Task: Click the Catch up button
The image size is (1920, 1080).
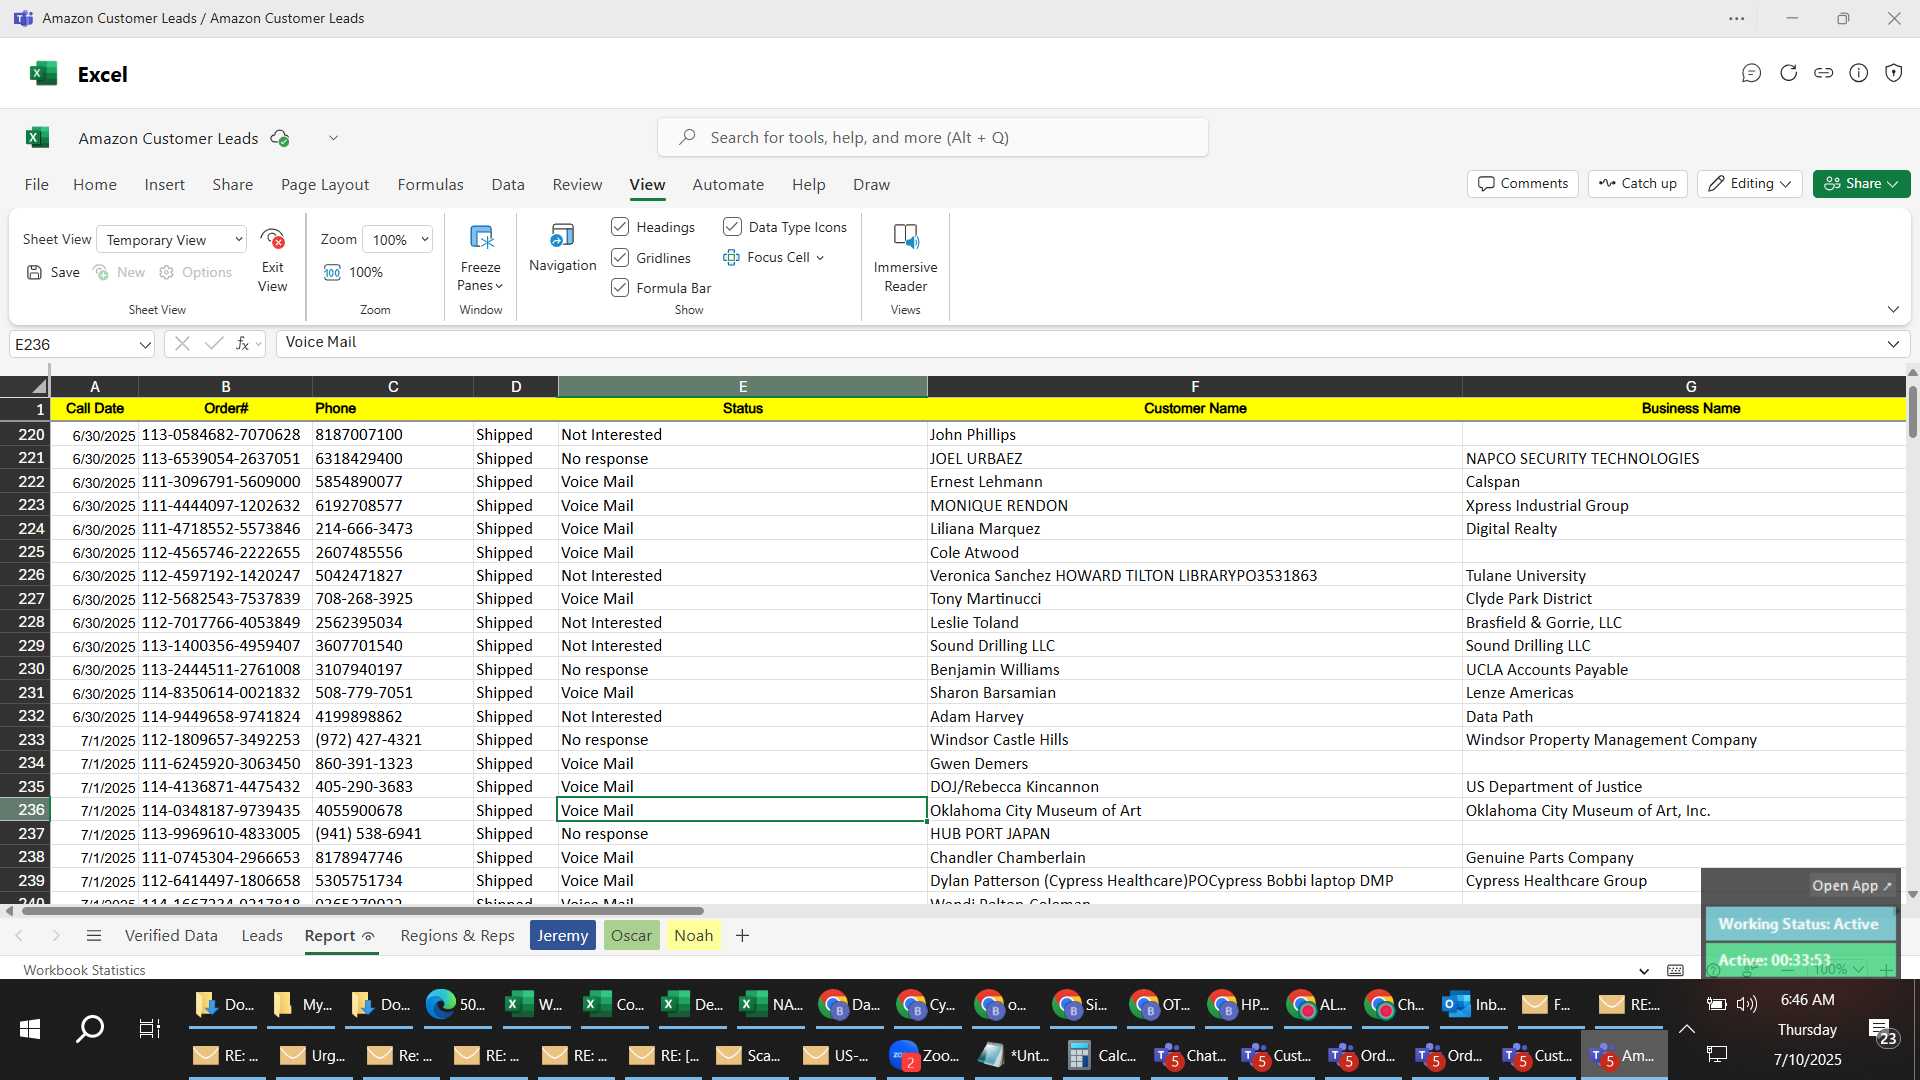Action: [1637, 184]
